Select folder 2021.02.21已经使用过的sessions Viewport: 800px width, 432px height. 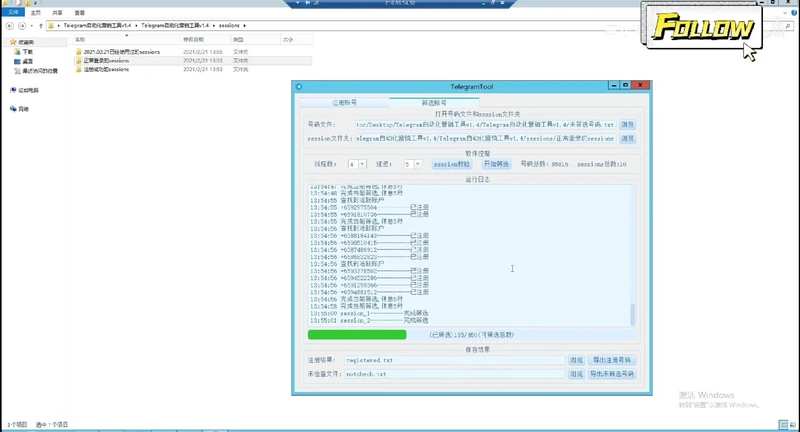click(121, 52)
